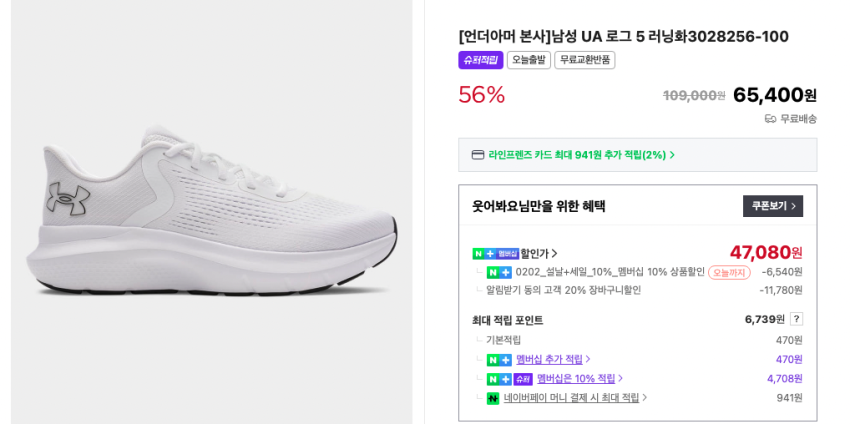850x424 pixels.
Task: Click the 쿠폰보기 coupon button
Action: click(772, 206)
